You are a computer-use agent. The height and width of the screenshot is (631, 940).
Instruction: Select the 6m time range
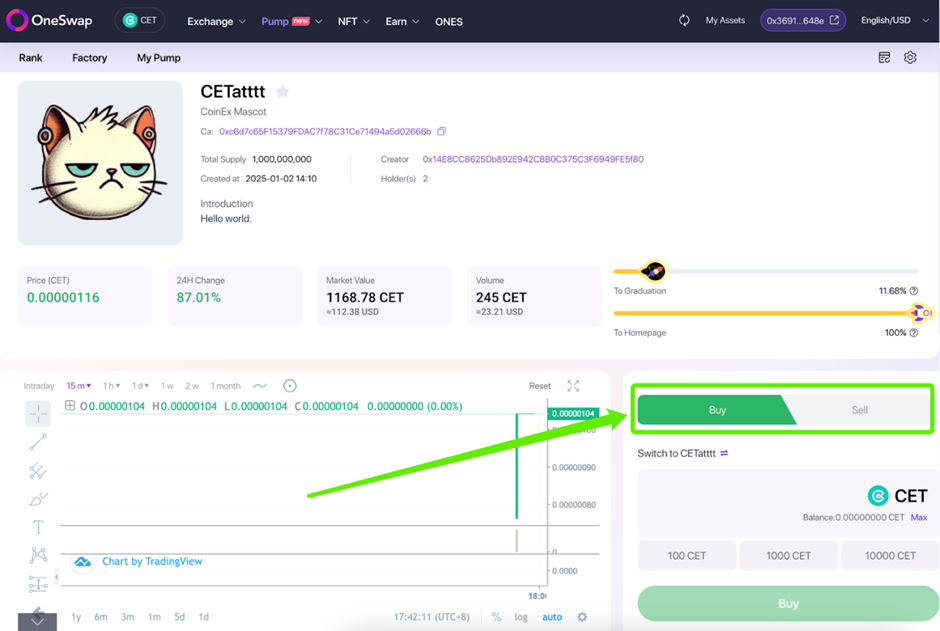(x=101, y=617)
